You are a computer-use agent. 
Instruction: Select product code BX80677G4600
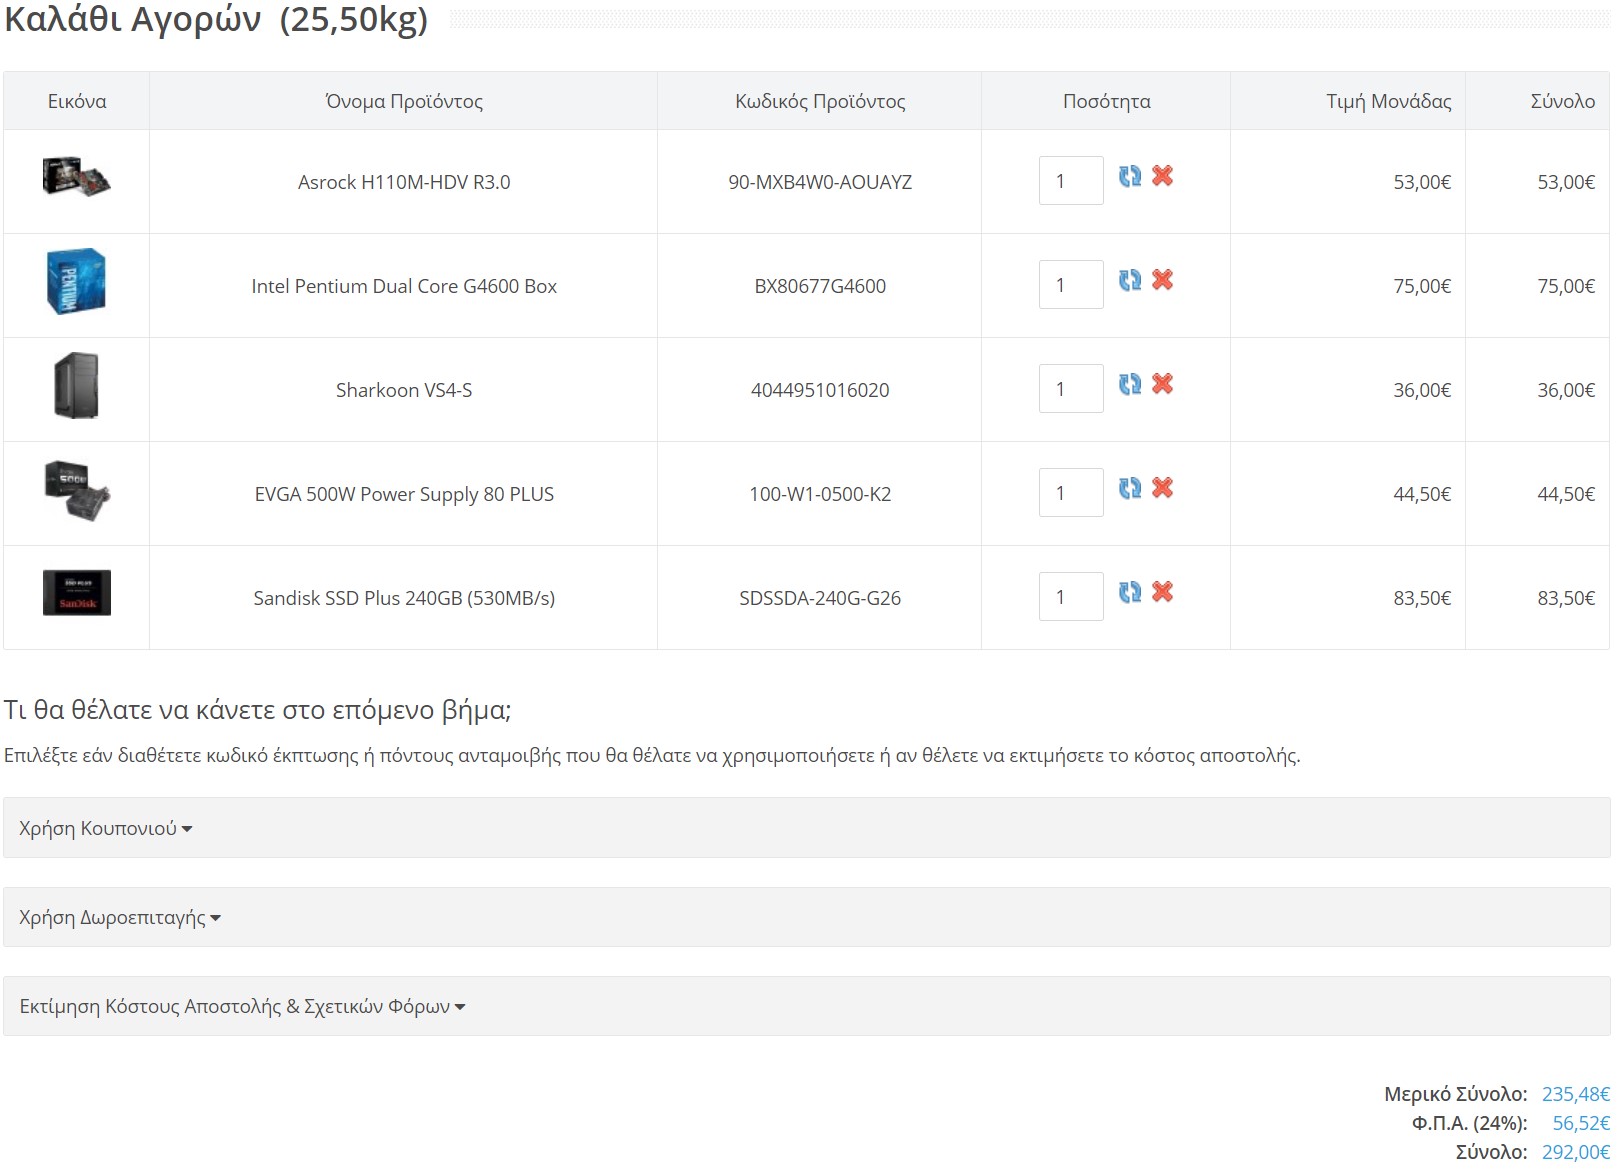coord(820,286)
